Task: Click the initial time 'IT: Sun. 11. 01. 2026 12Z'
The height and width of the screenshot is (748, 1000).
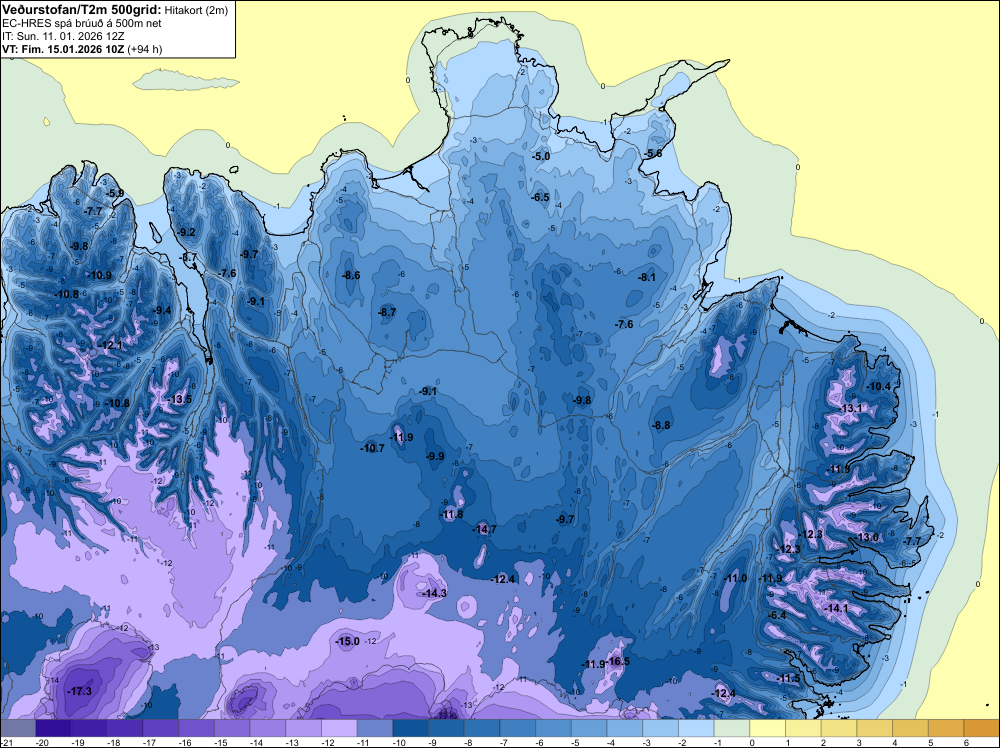Action: point(63,36)
